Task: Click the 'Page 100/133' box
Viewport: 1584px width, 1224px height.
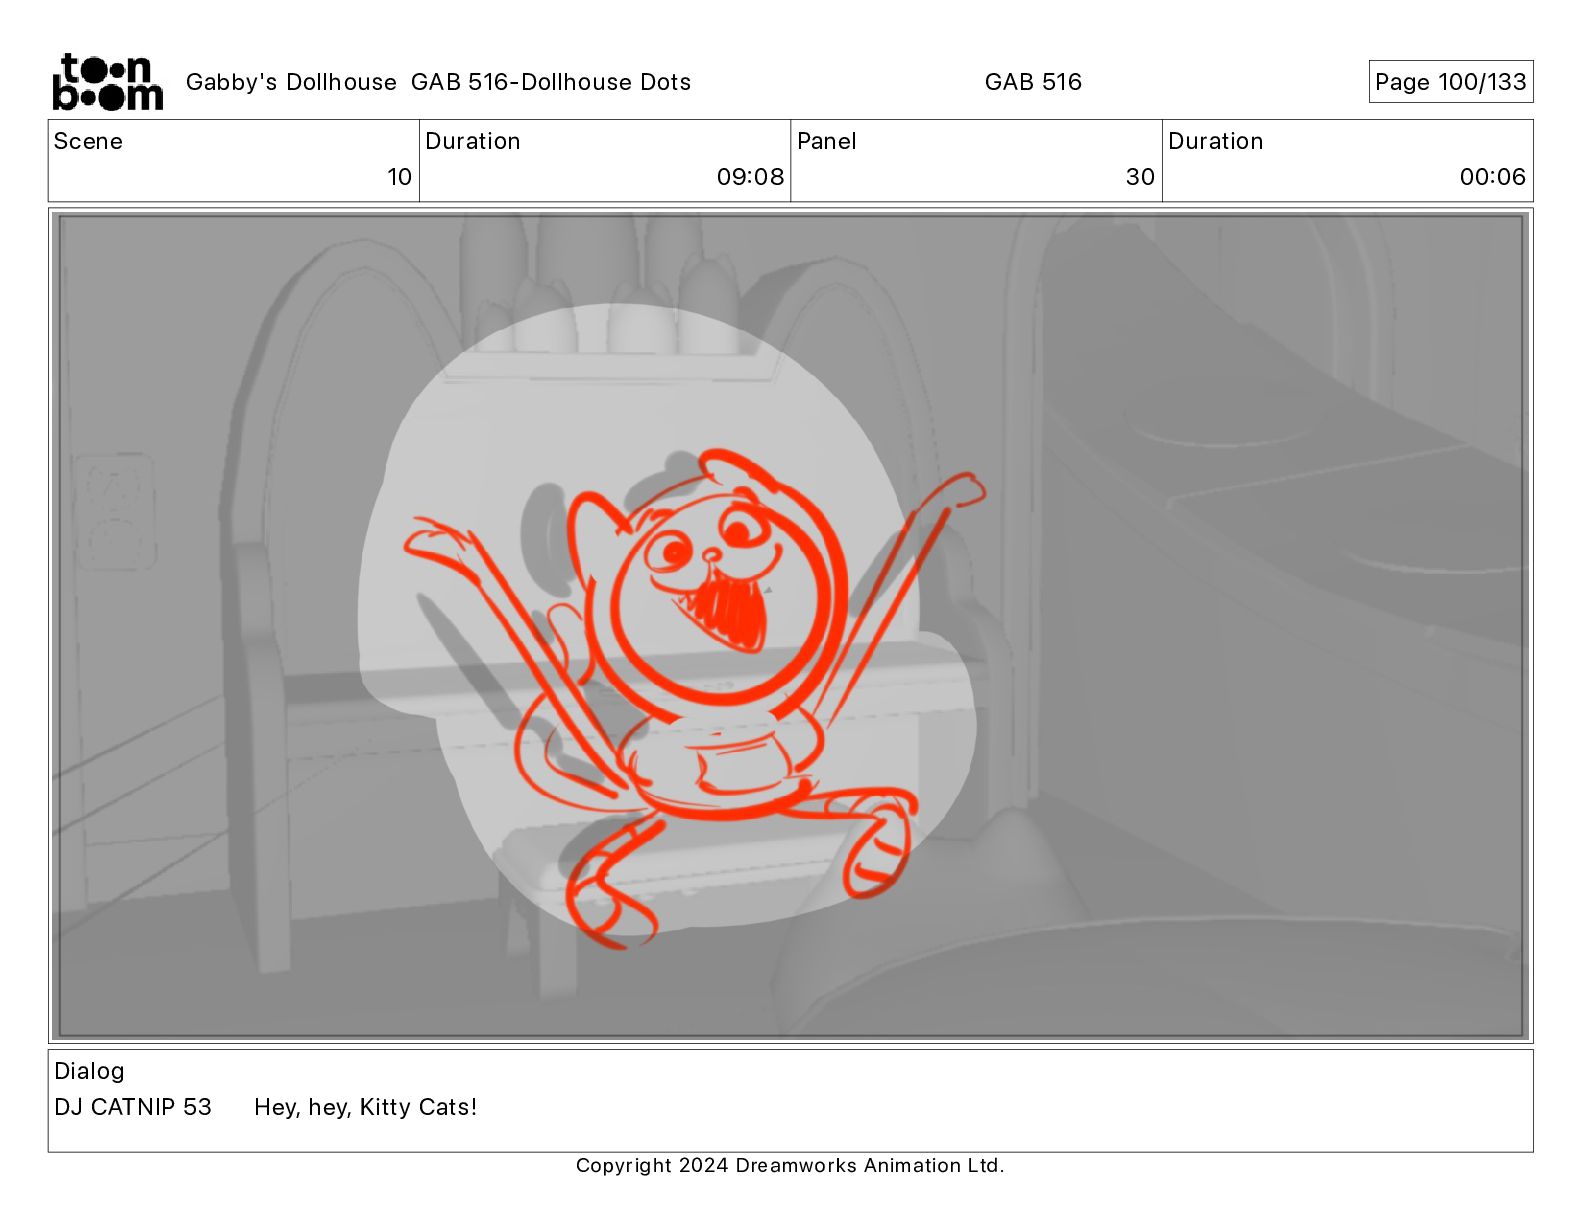Action: (1450, 82)
